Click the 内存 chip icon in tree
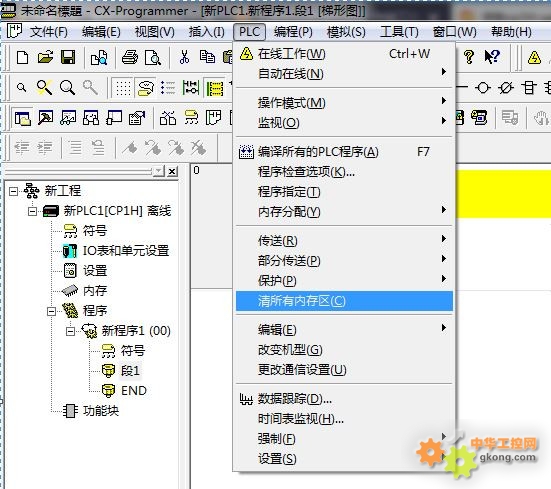This screenshot has height=489, width=551. click(x=70, y=291)
